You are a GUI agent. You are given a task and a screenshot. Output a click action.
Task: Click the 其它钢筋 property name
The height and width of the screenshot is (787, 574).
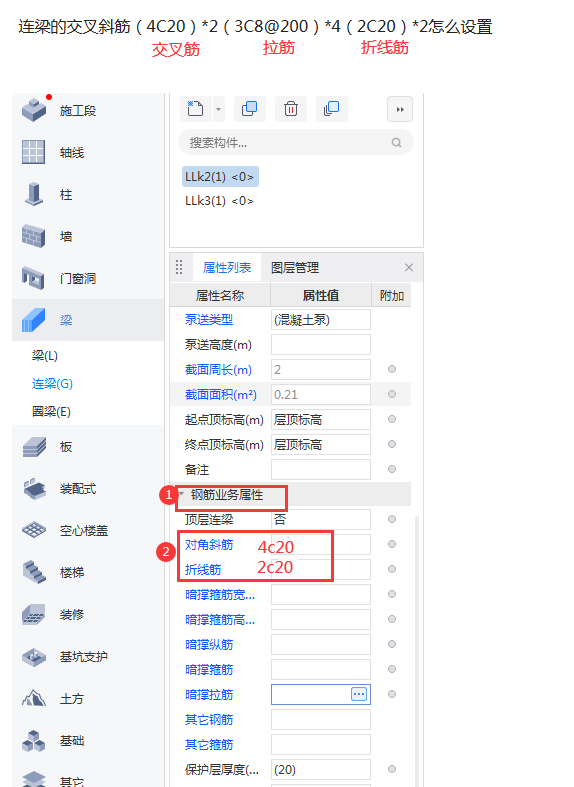pyautogui.click(x=209, y=720)
